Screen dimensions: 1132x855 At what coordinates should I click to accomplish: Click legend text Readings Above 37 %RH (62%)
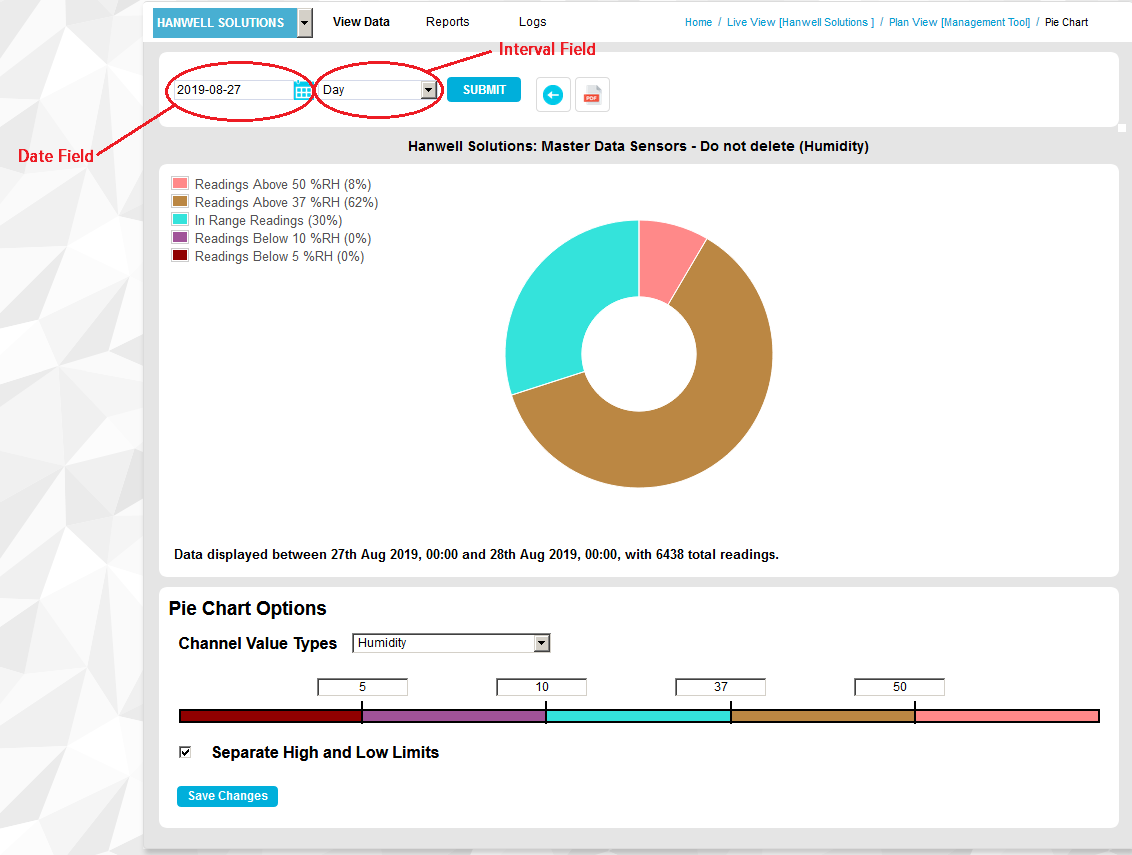pos(287,202)
